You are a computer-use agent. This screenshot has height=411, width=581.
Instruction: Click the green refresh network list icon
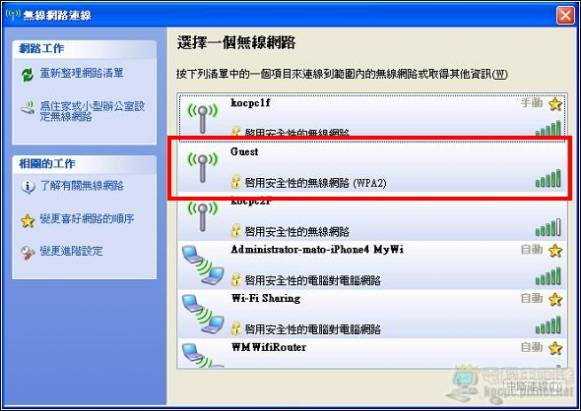(27, 74)
